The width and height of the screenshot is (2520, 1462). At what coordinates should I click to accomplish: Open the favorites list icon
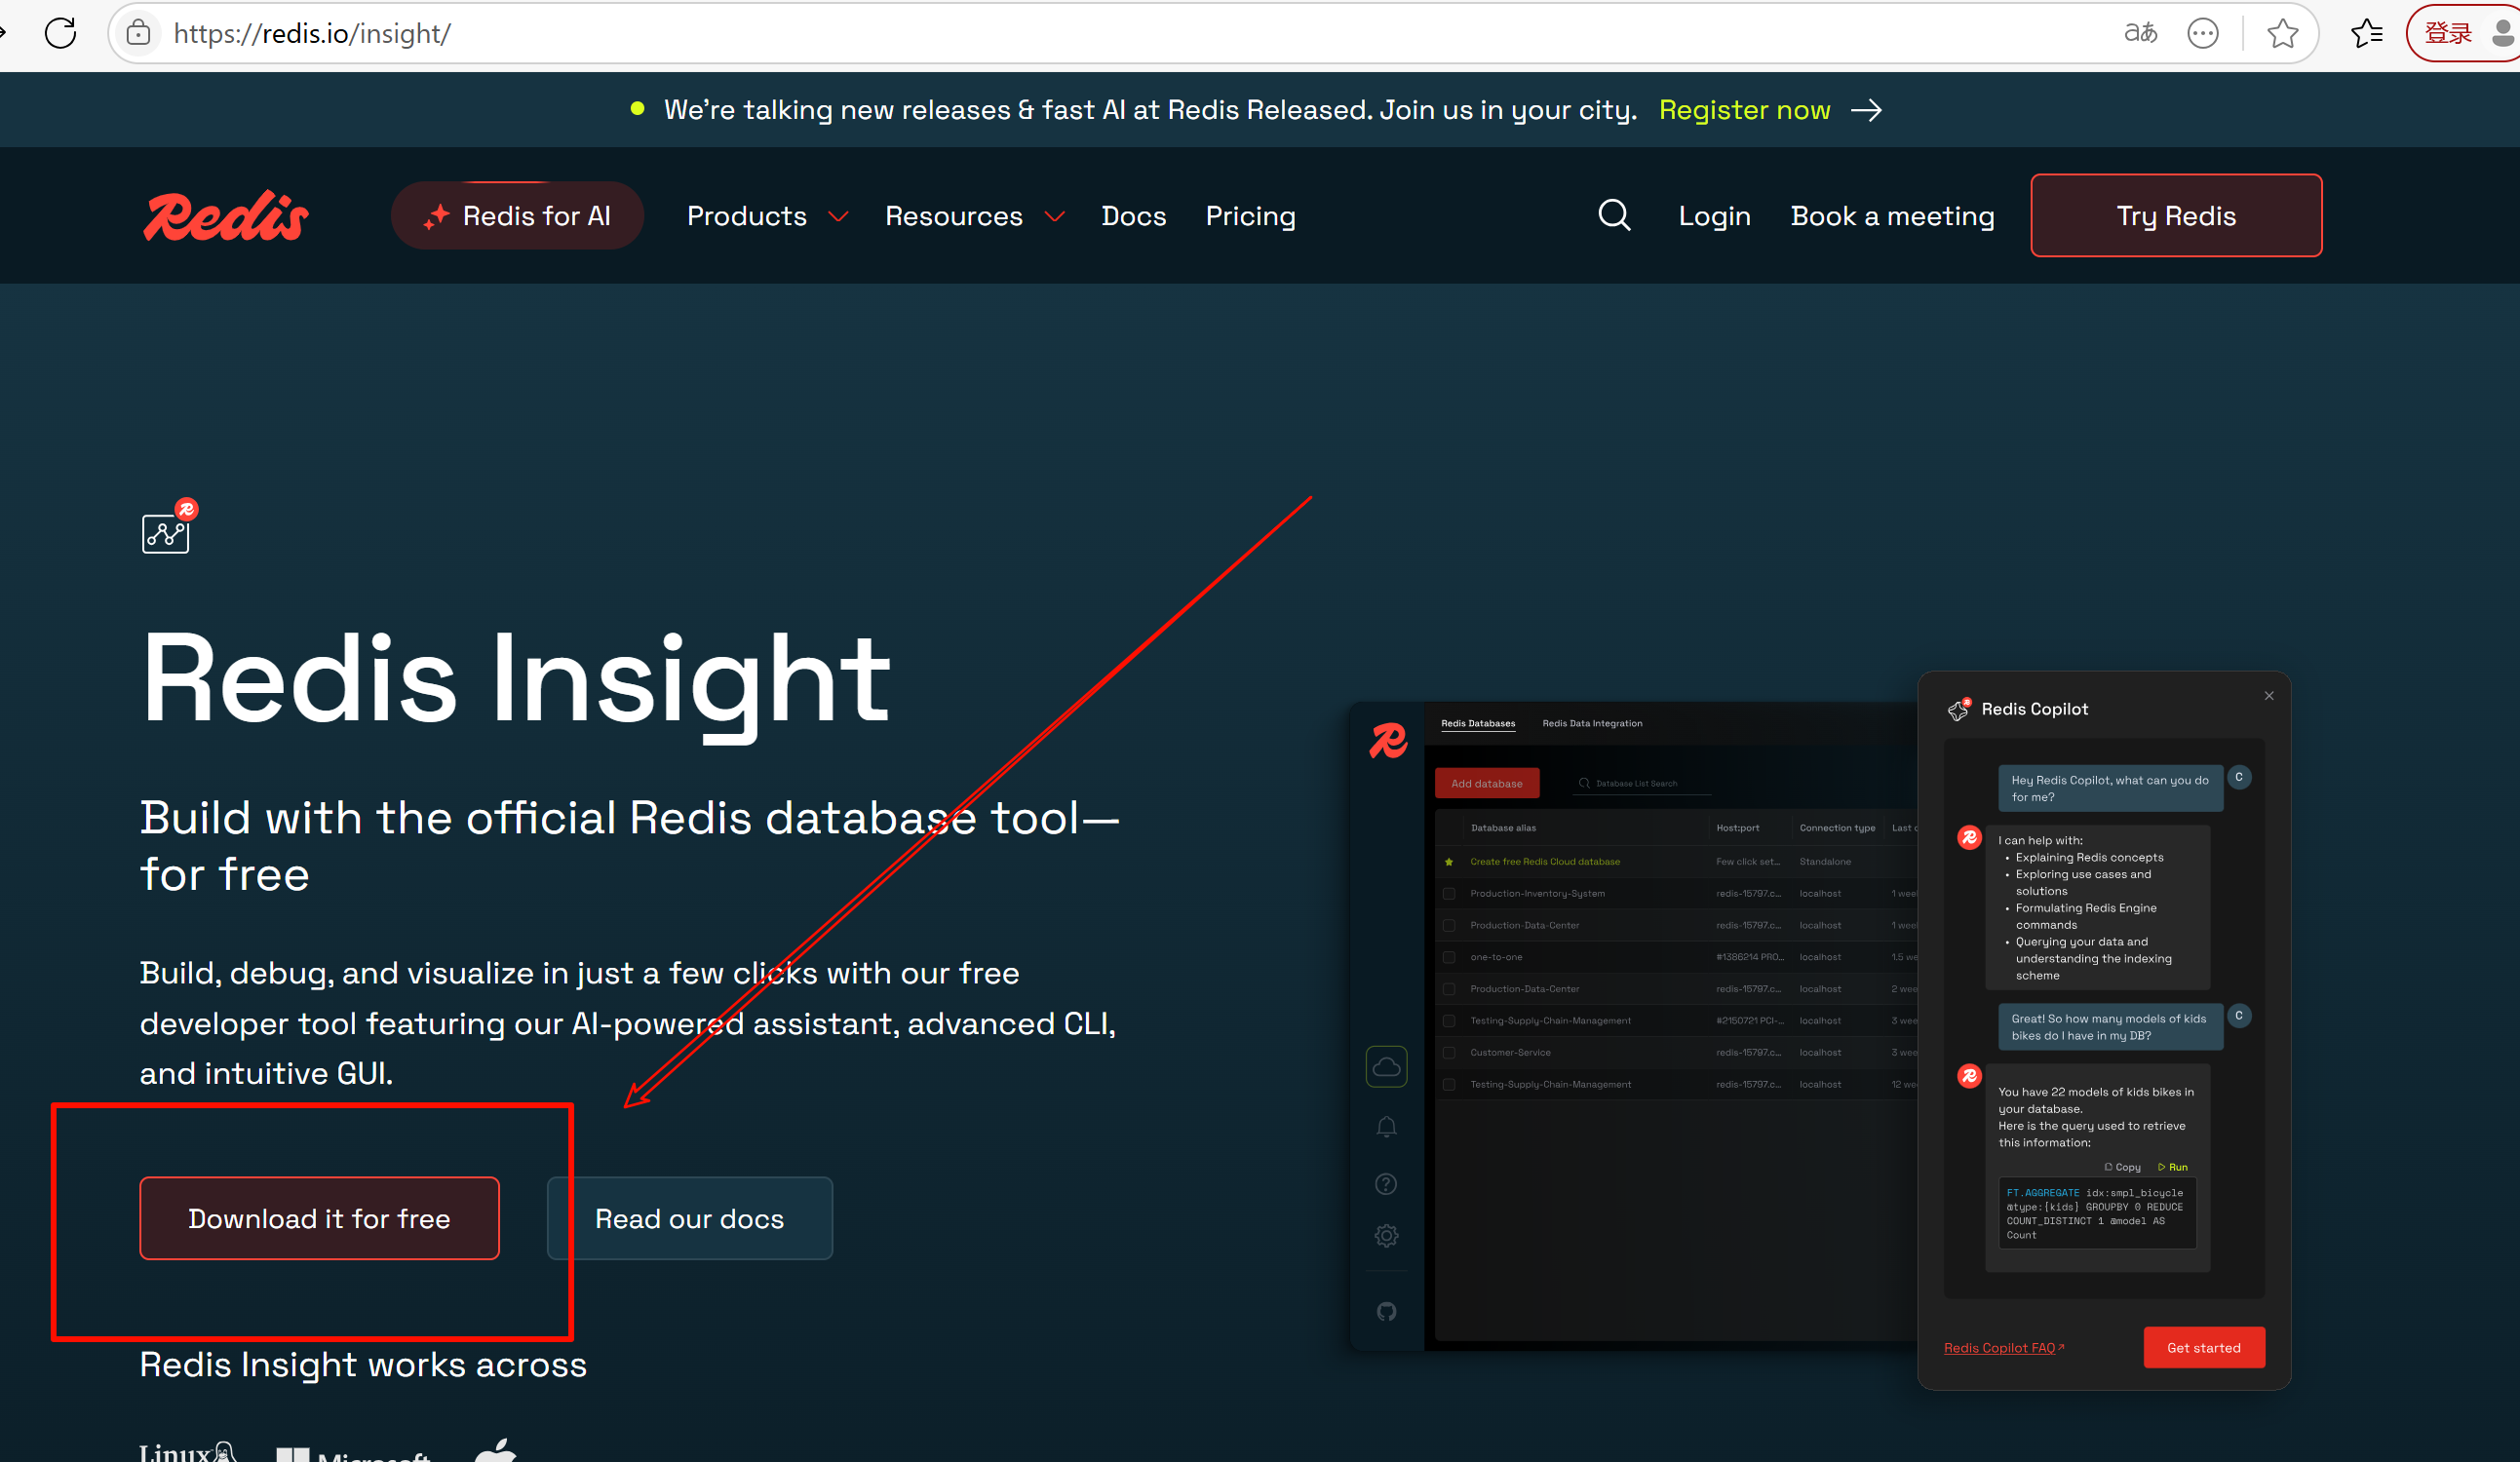(2367, 33)
